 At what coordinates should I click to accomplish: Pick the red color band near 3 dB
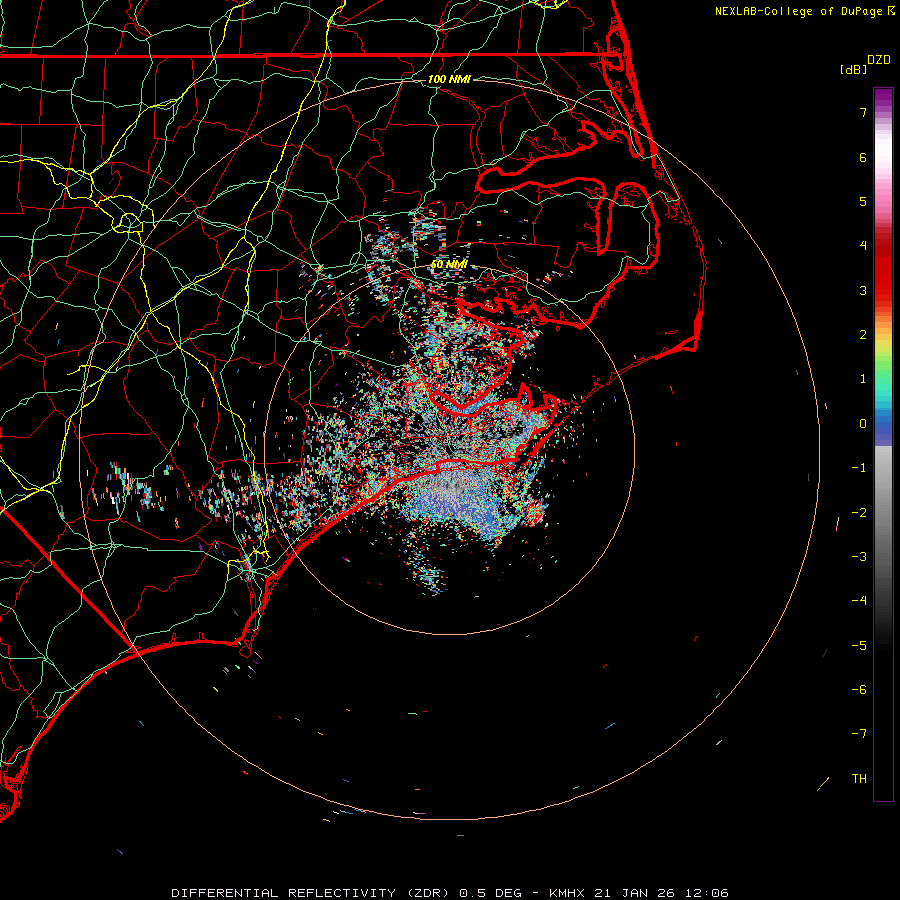click(883, 290)
